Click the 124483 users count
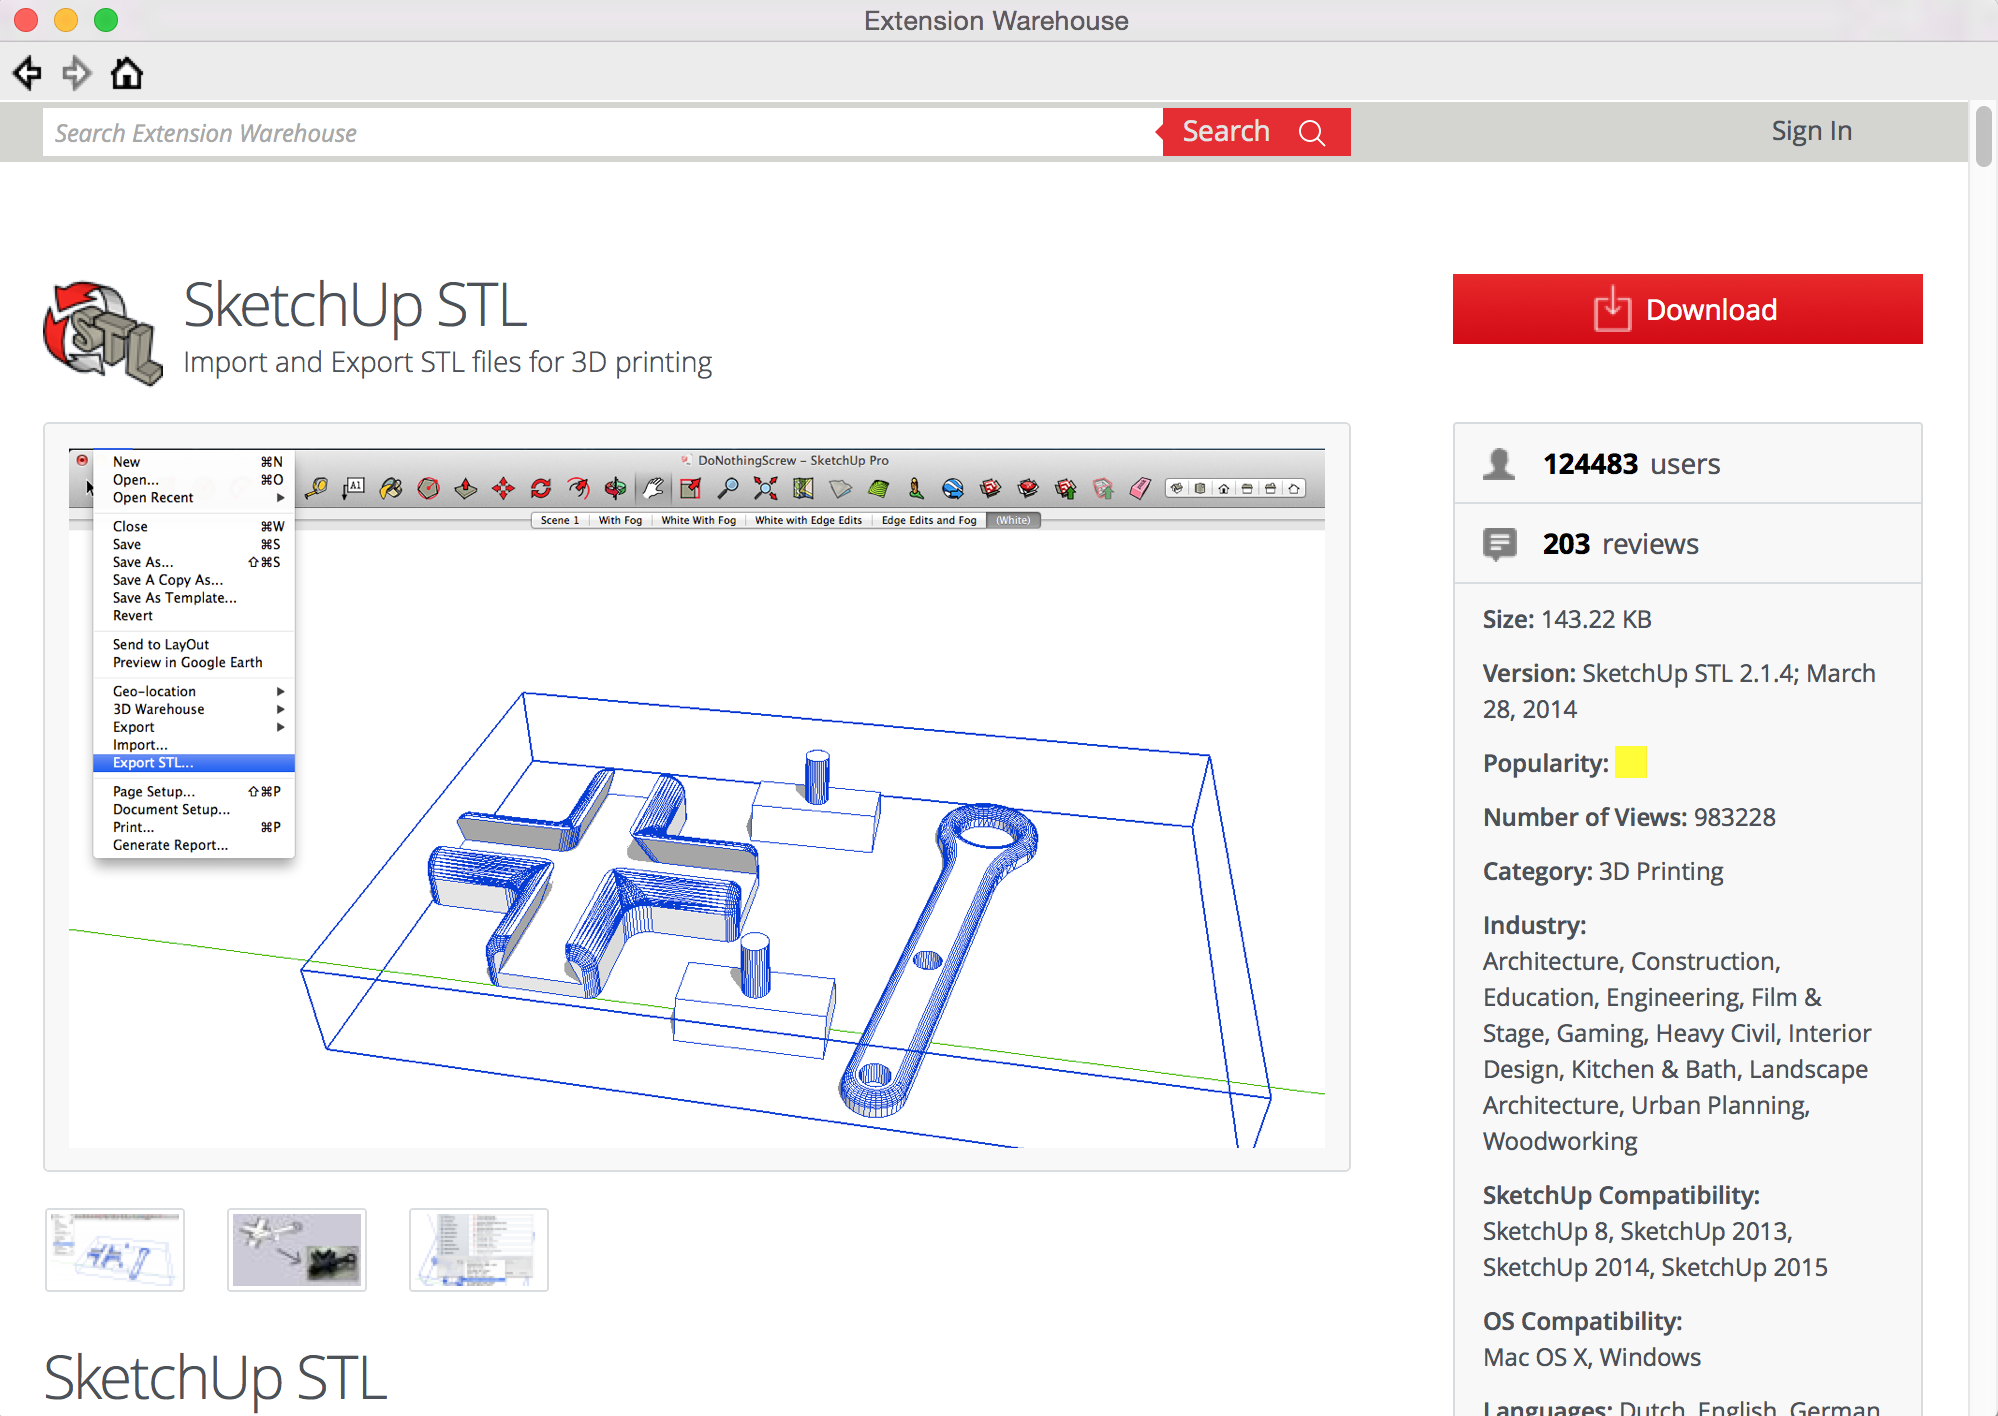 tap(1631, 464)
